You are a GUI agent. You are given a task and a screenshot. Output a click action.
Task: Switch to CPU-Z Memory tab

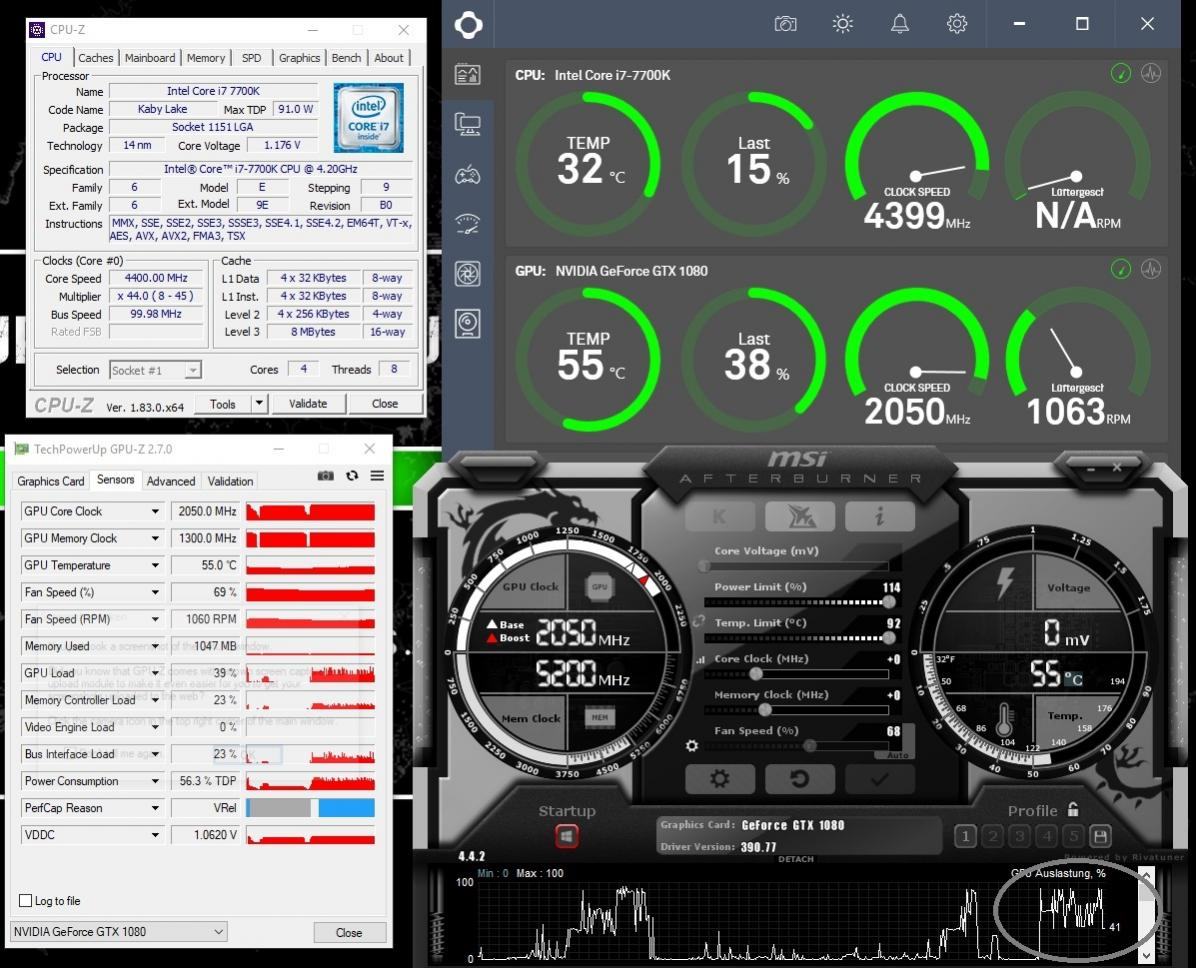(x=205, y=58)
